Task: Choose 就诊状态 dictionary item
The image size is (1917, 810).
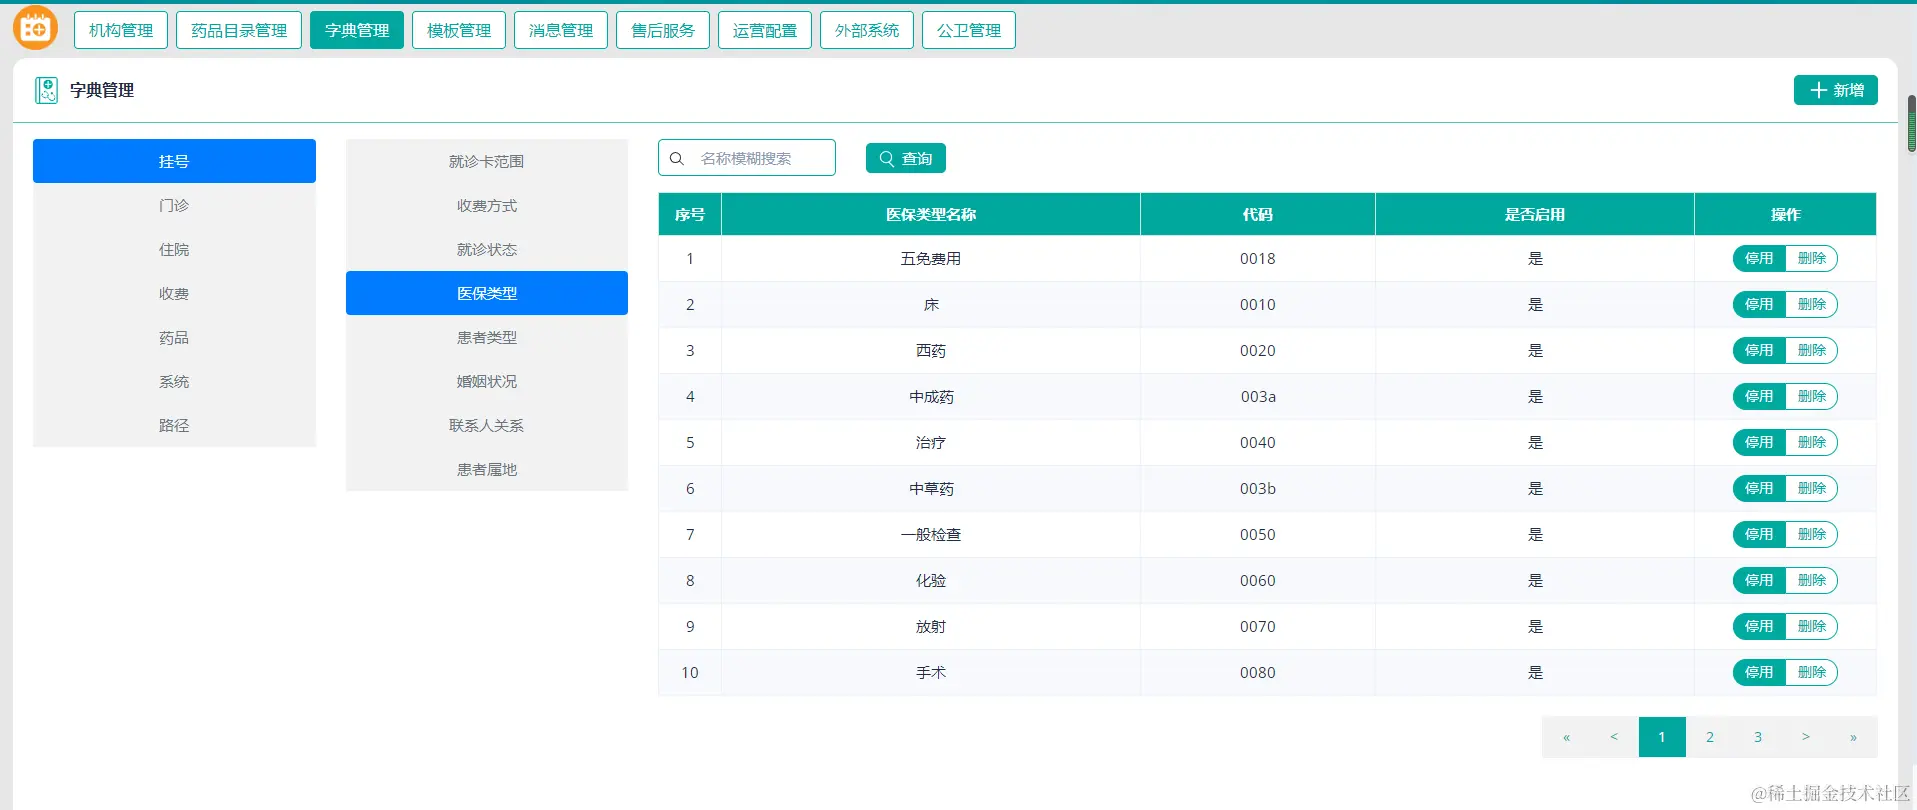Action: [x=487, y=249]
